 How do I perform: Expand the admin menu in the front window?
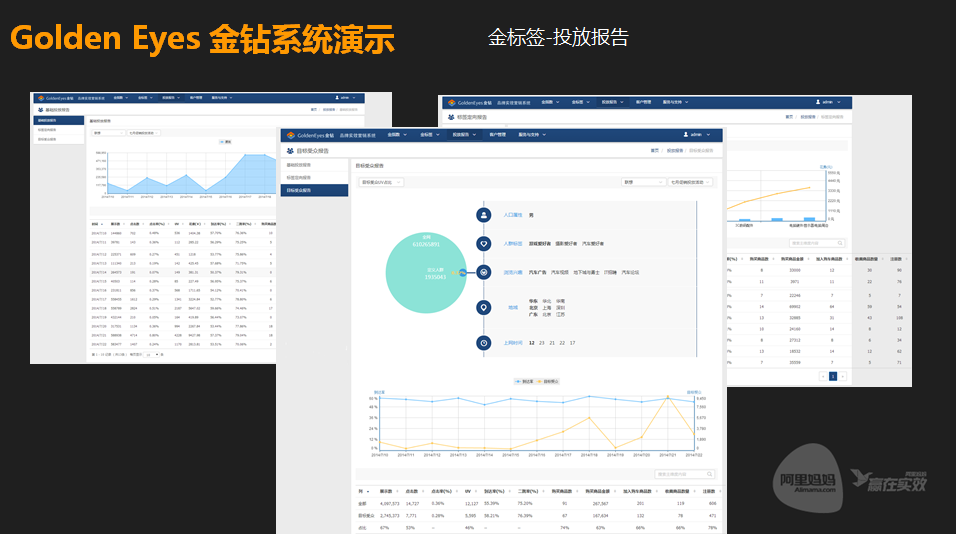[697, 135]
